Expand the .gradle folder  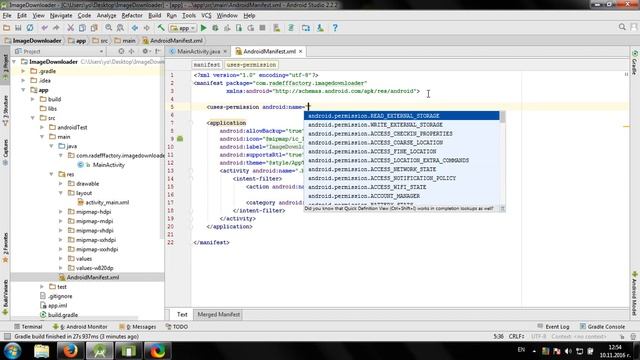[x=23, y=71]
